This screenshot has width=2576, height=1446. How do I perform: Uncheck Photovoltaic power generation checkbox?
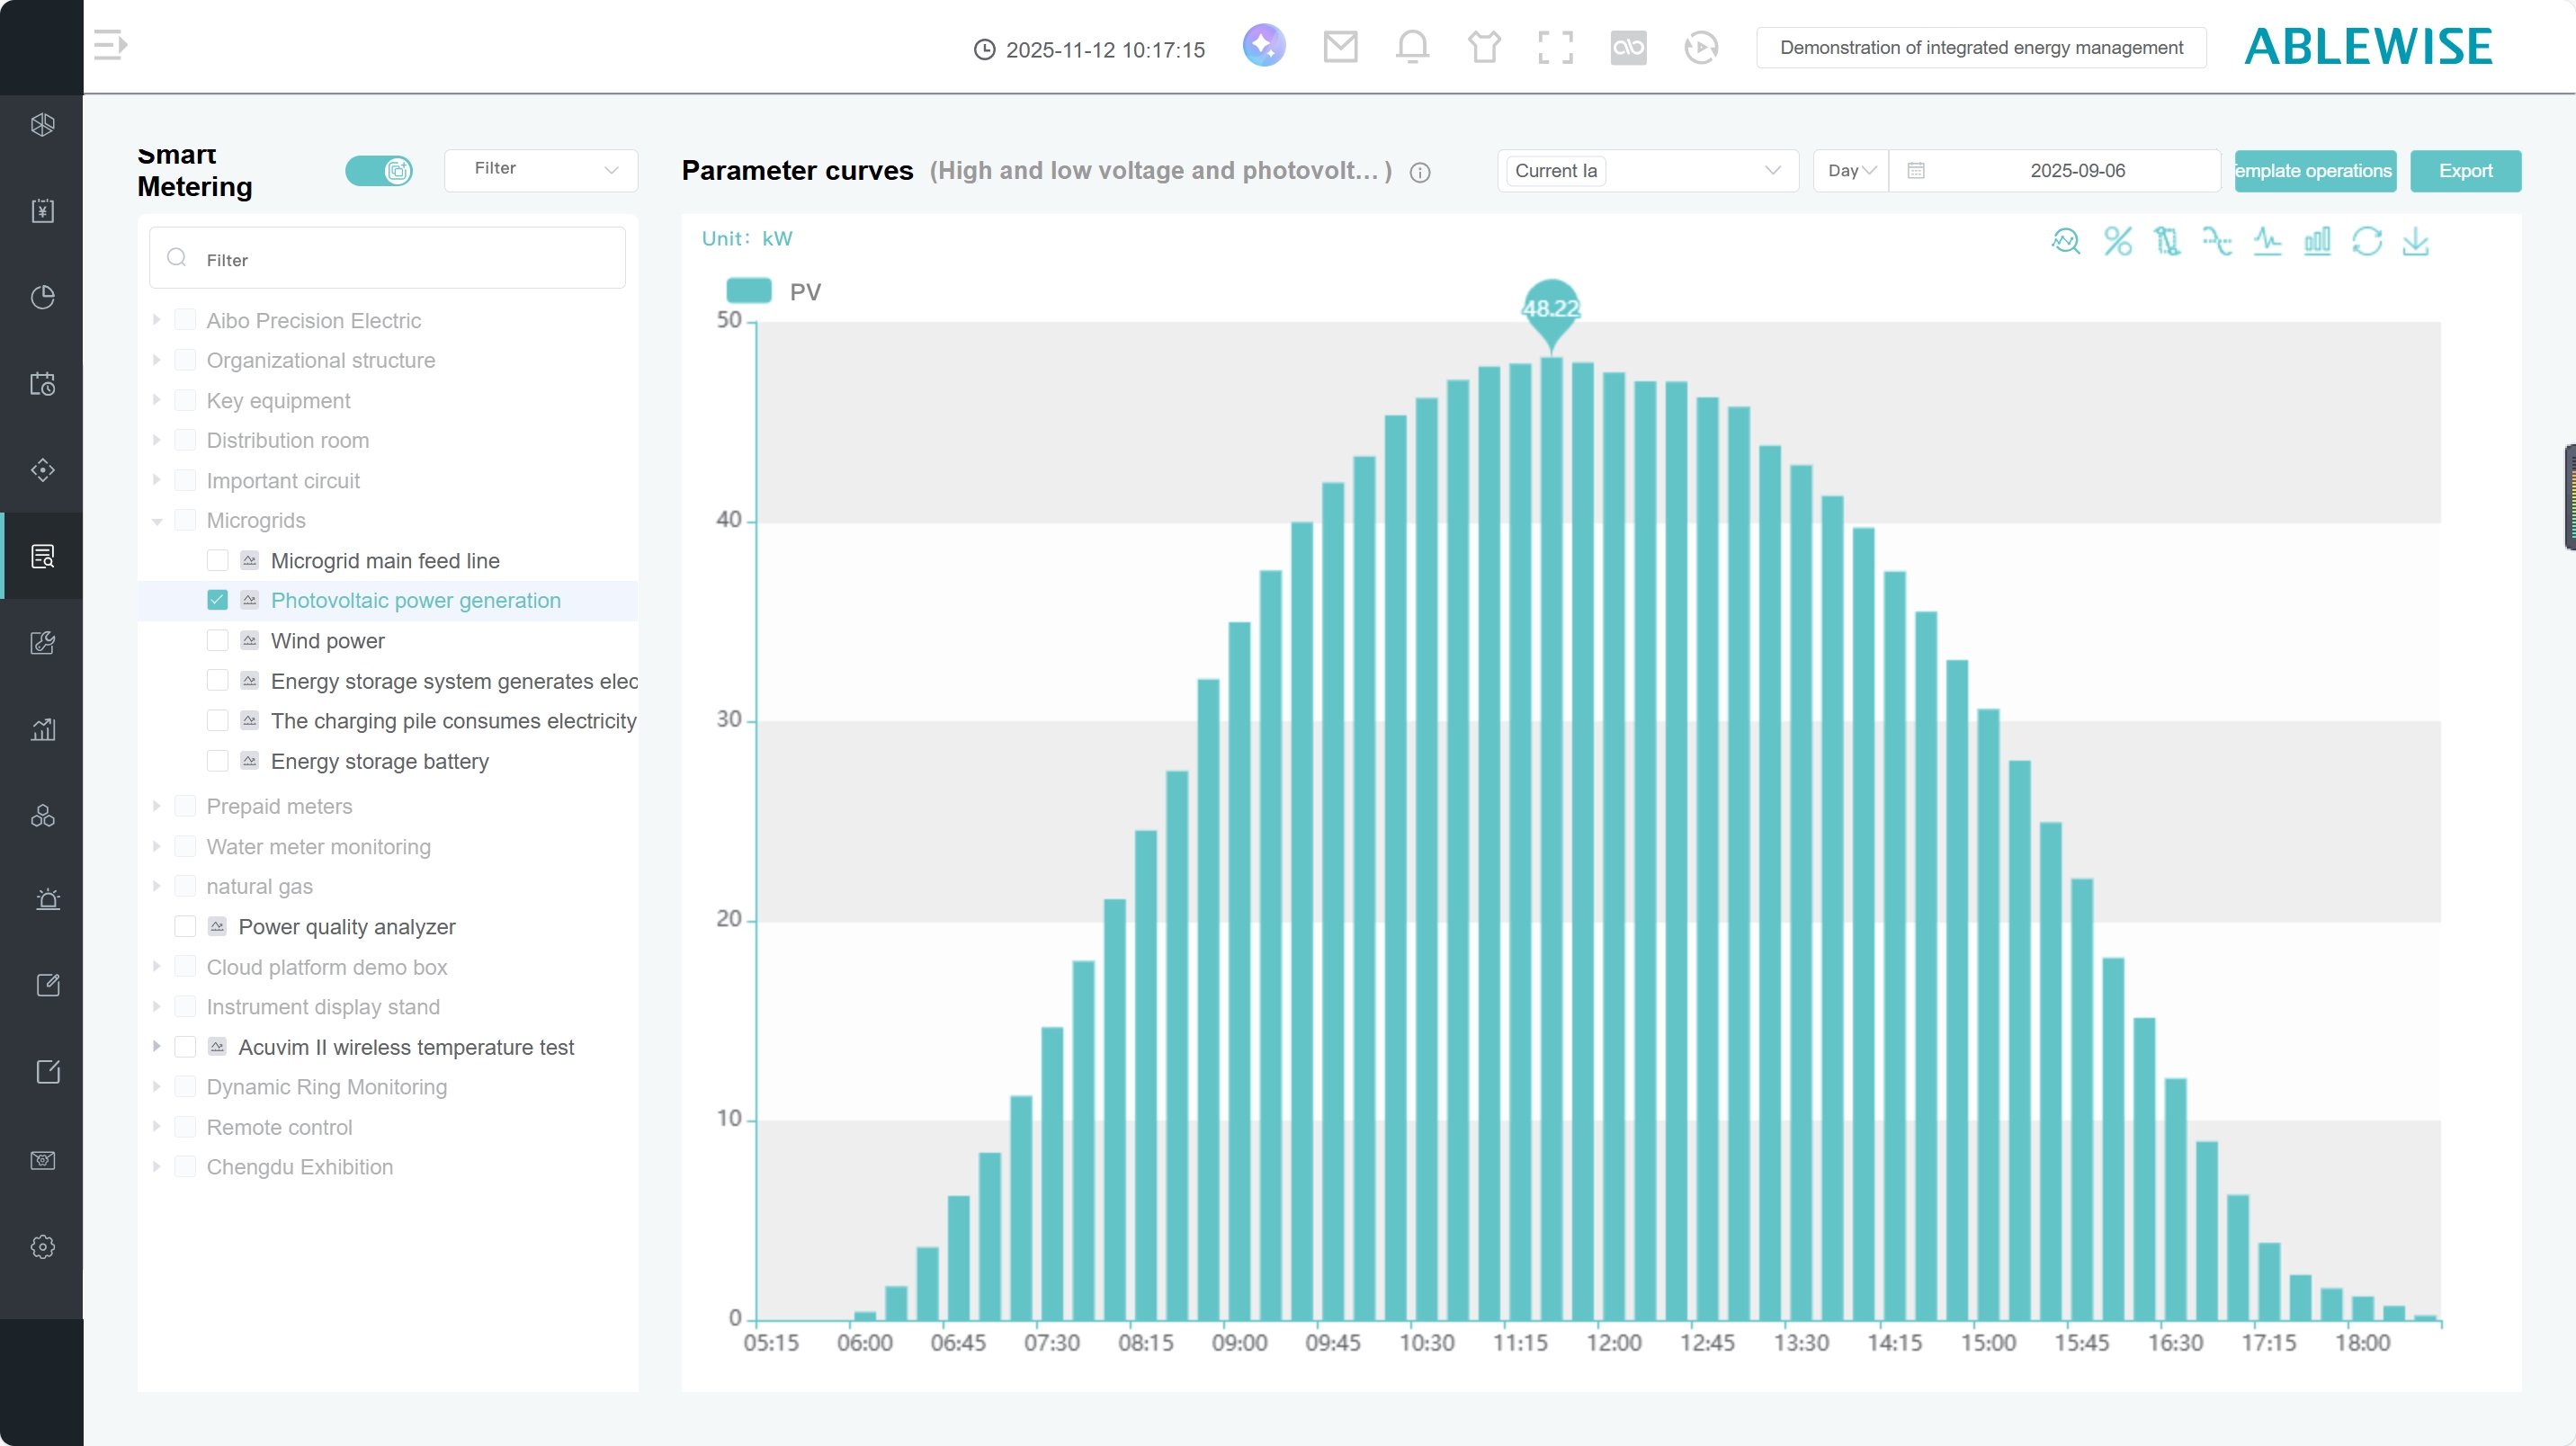tap(217, 600)
